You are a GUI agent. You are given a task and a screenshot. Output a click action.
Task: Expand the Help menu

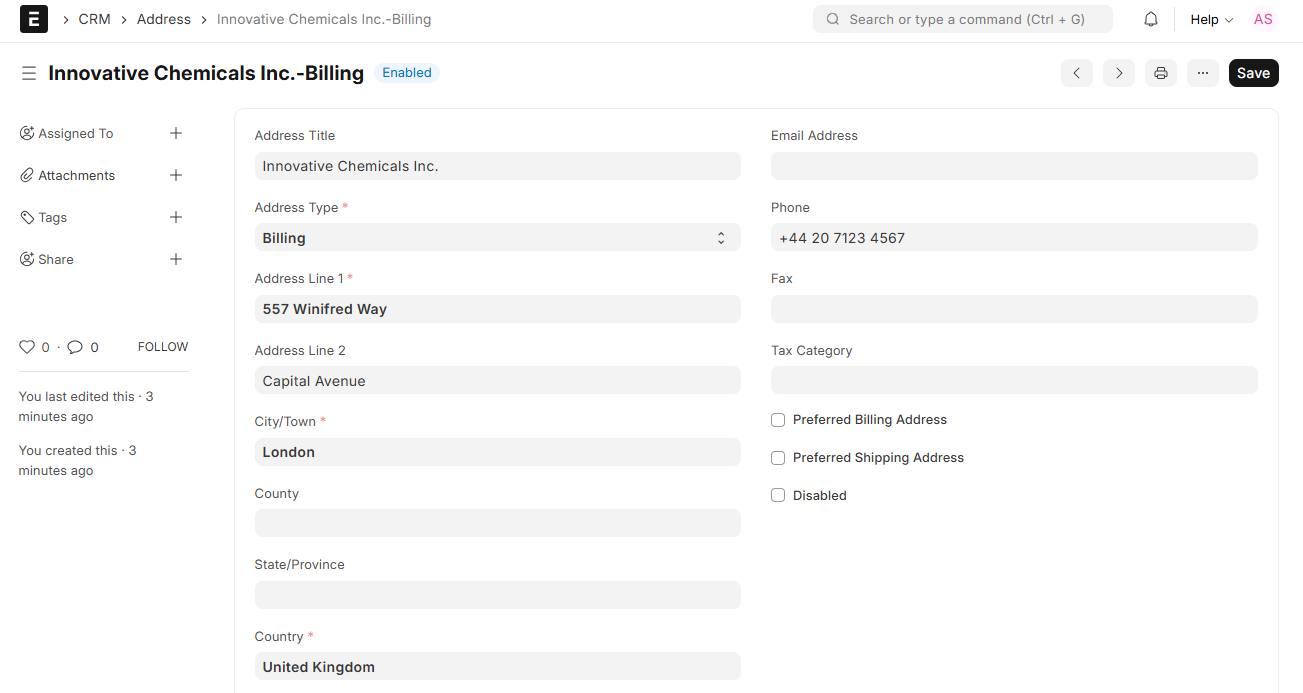[x=1211, y=19]
